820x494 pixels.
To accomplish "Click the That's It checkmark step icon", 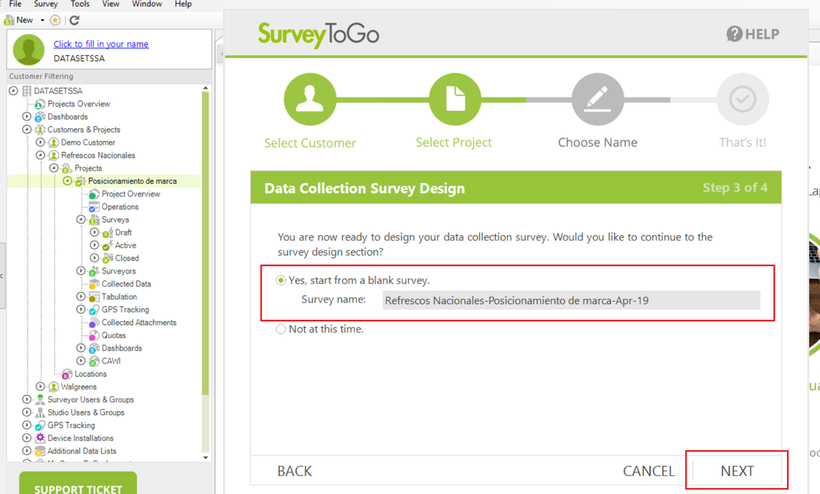I will pyautogui.click(x=743, y=99).
